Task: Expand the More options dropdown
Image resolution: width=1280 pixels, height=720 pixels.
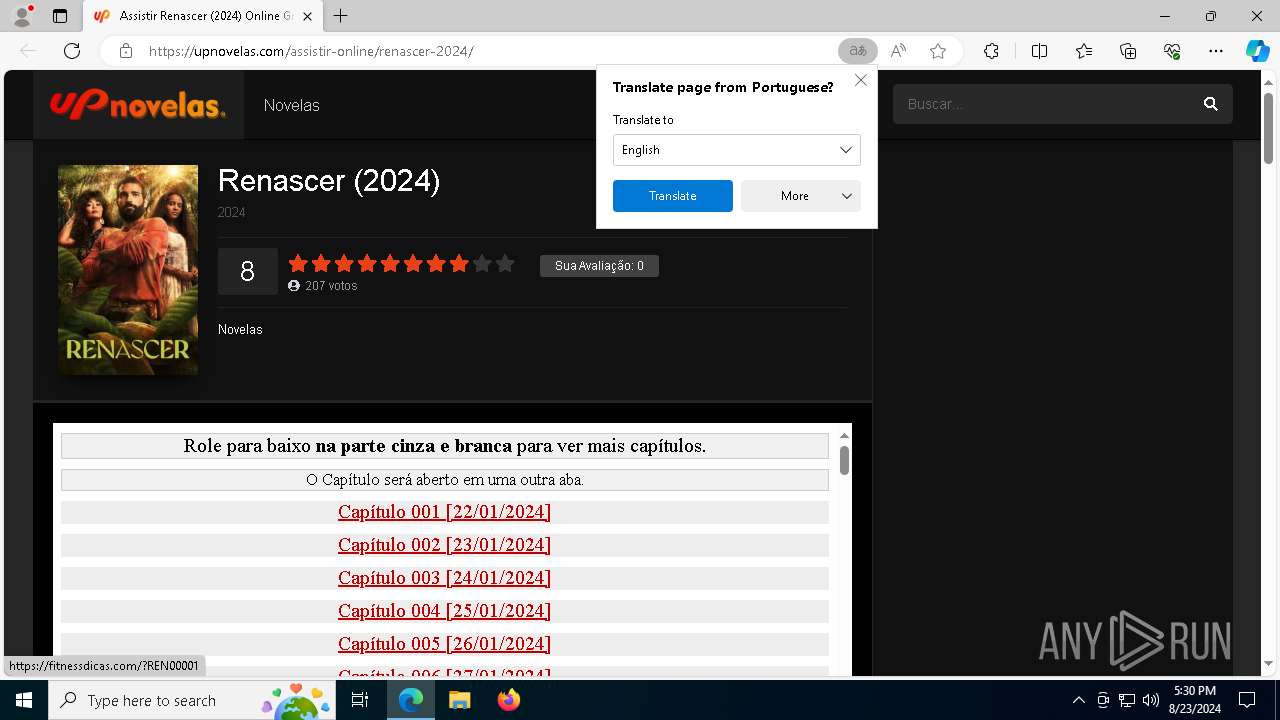Action: 800,196
